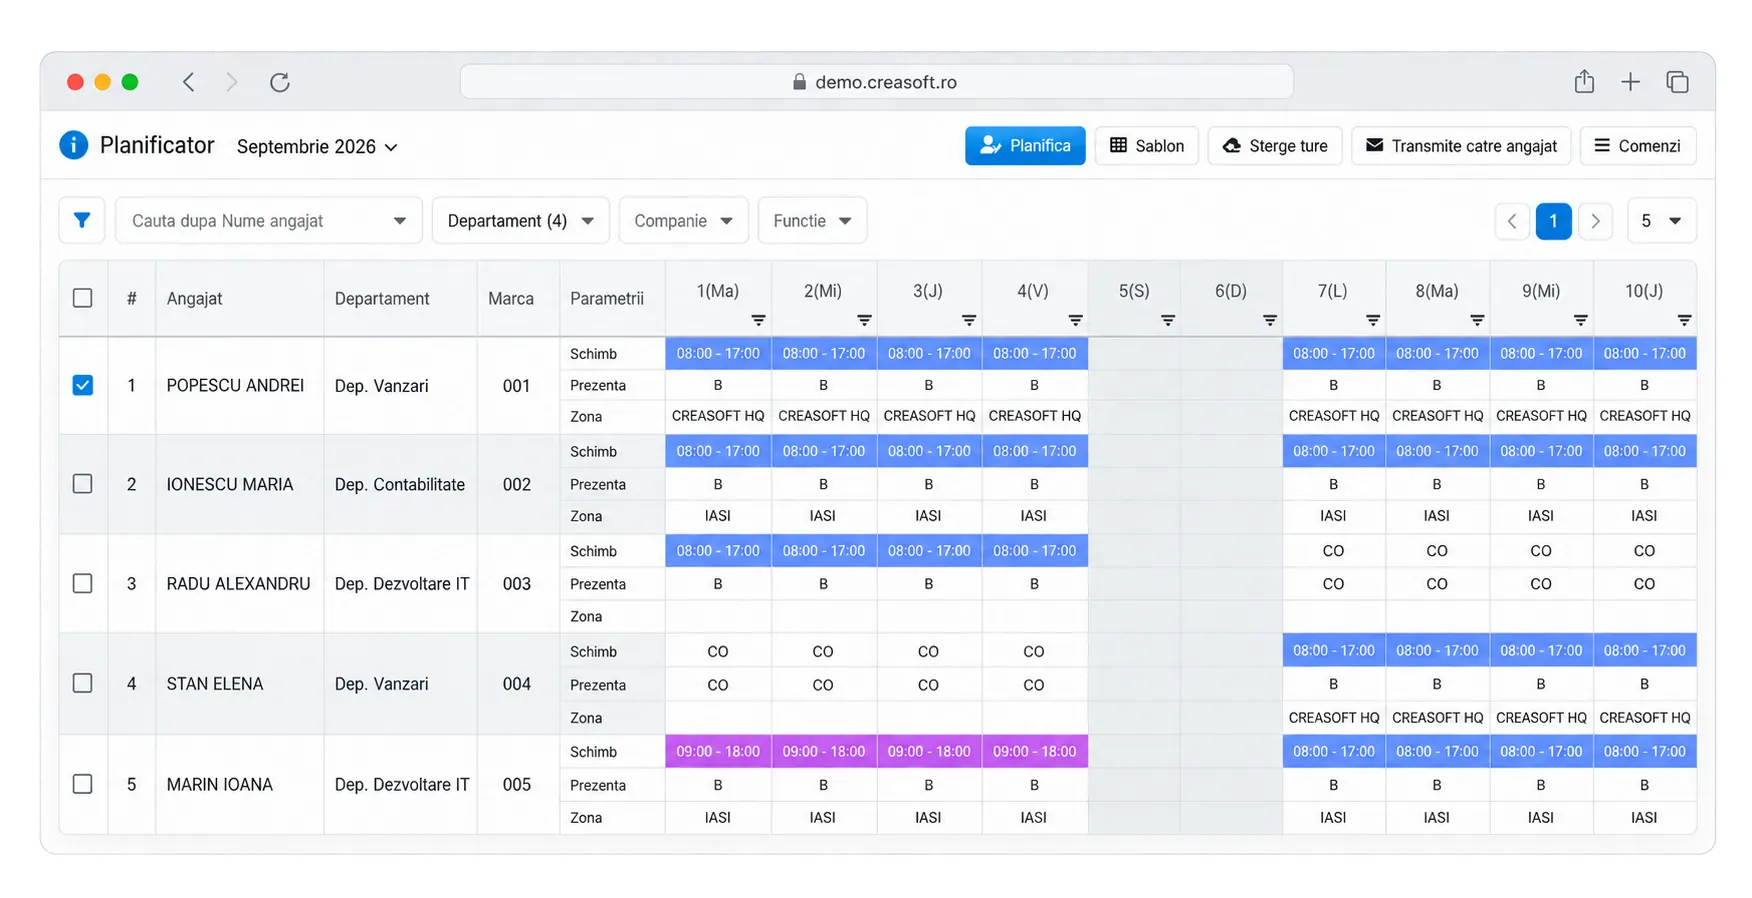1752x898 pixels.
Task: Click the Departament column header
Action: (400, 298)
